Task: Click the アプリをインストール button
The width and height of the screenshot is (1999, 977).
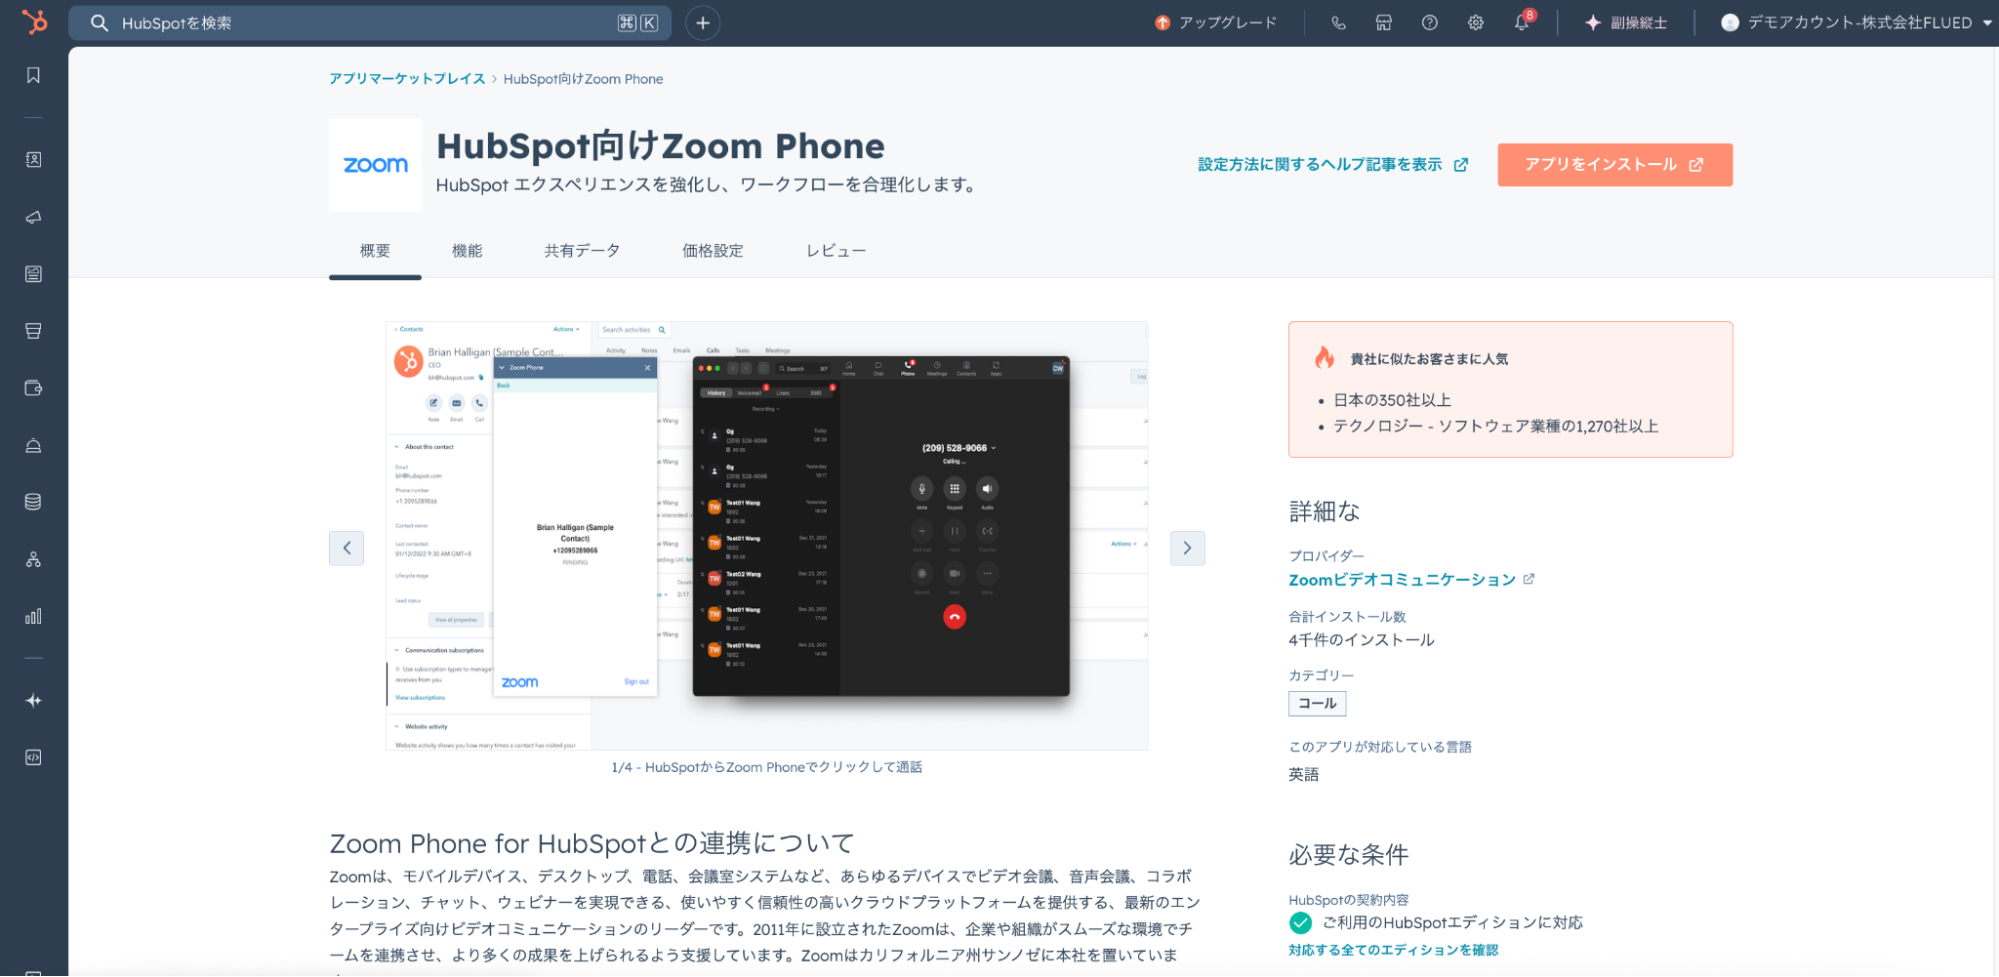Action: tap(1615, 165)
